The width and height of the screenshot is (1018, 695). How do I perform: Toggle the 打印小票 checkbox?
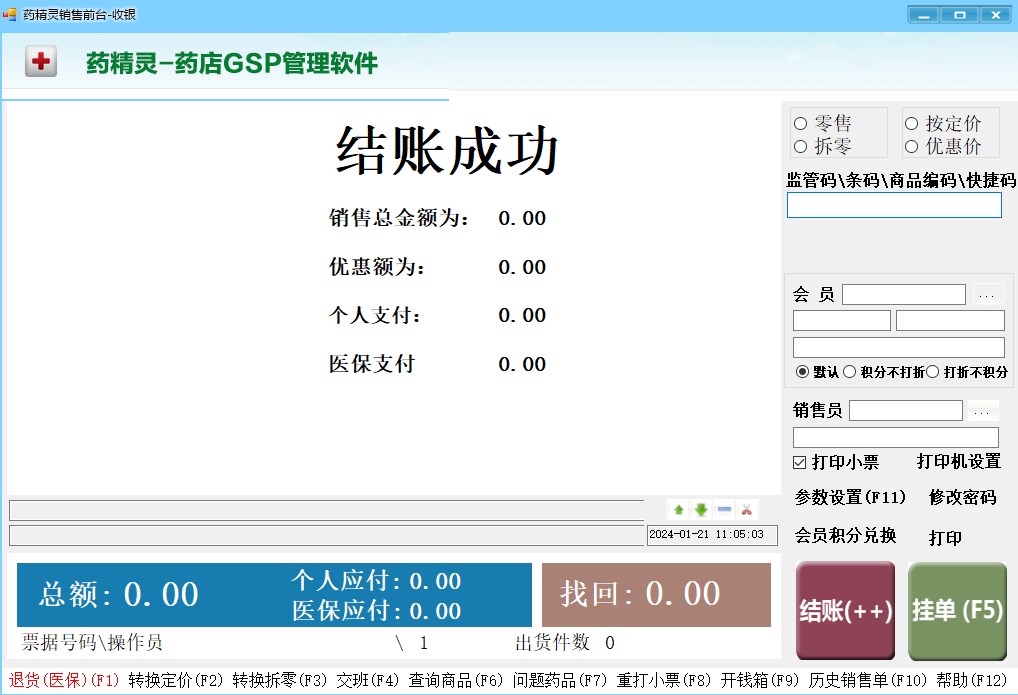[x=836, y=462]
